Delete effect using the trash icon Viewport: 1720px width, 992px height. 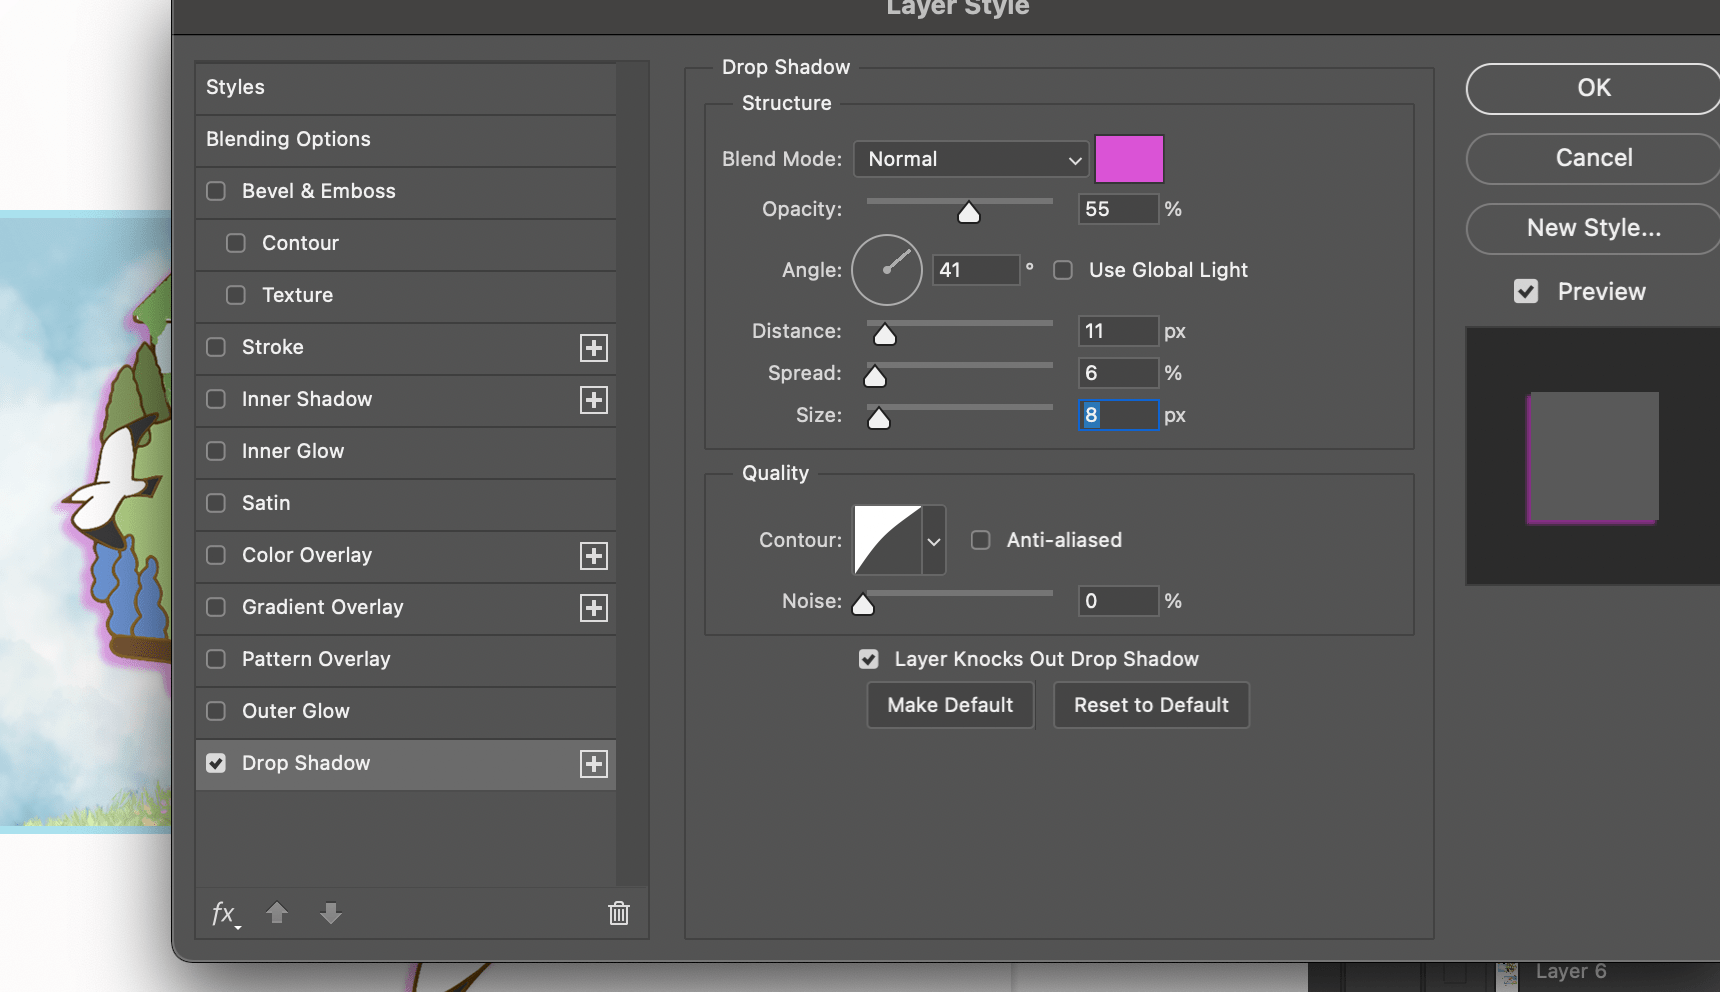tap(618, 913)
